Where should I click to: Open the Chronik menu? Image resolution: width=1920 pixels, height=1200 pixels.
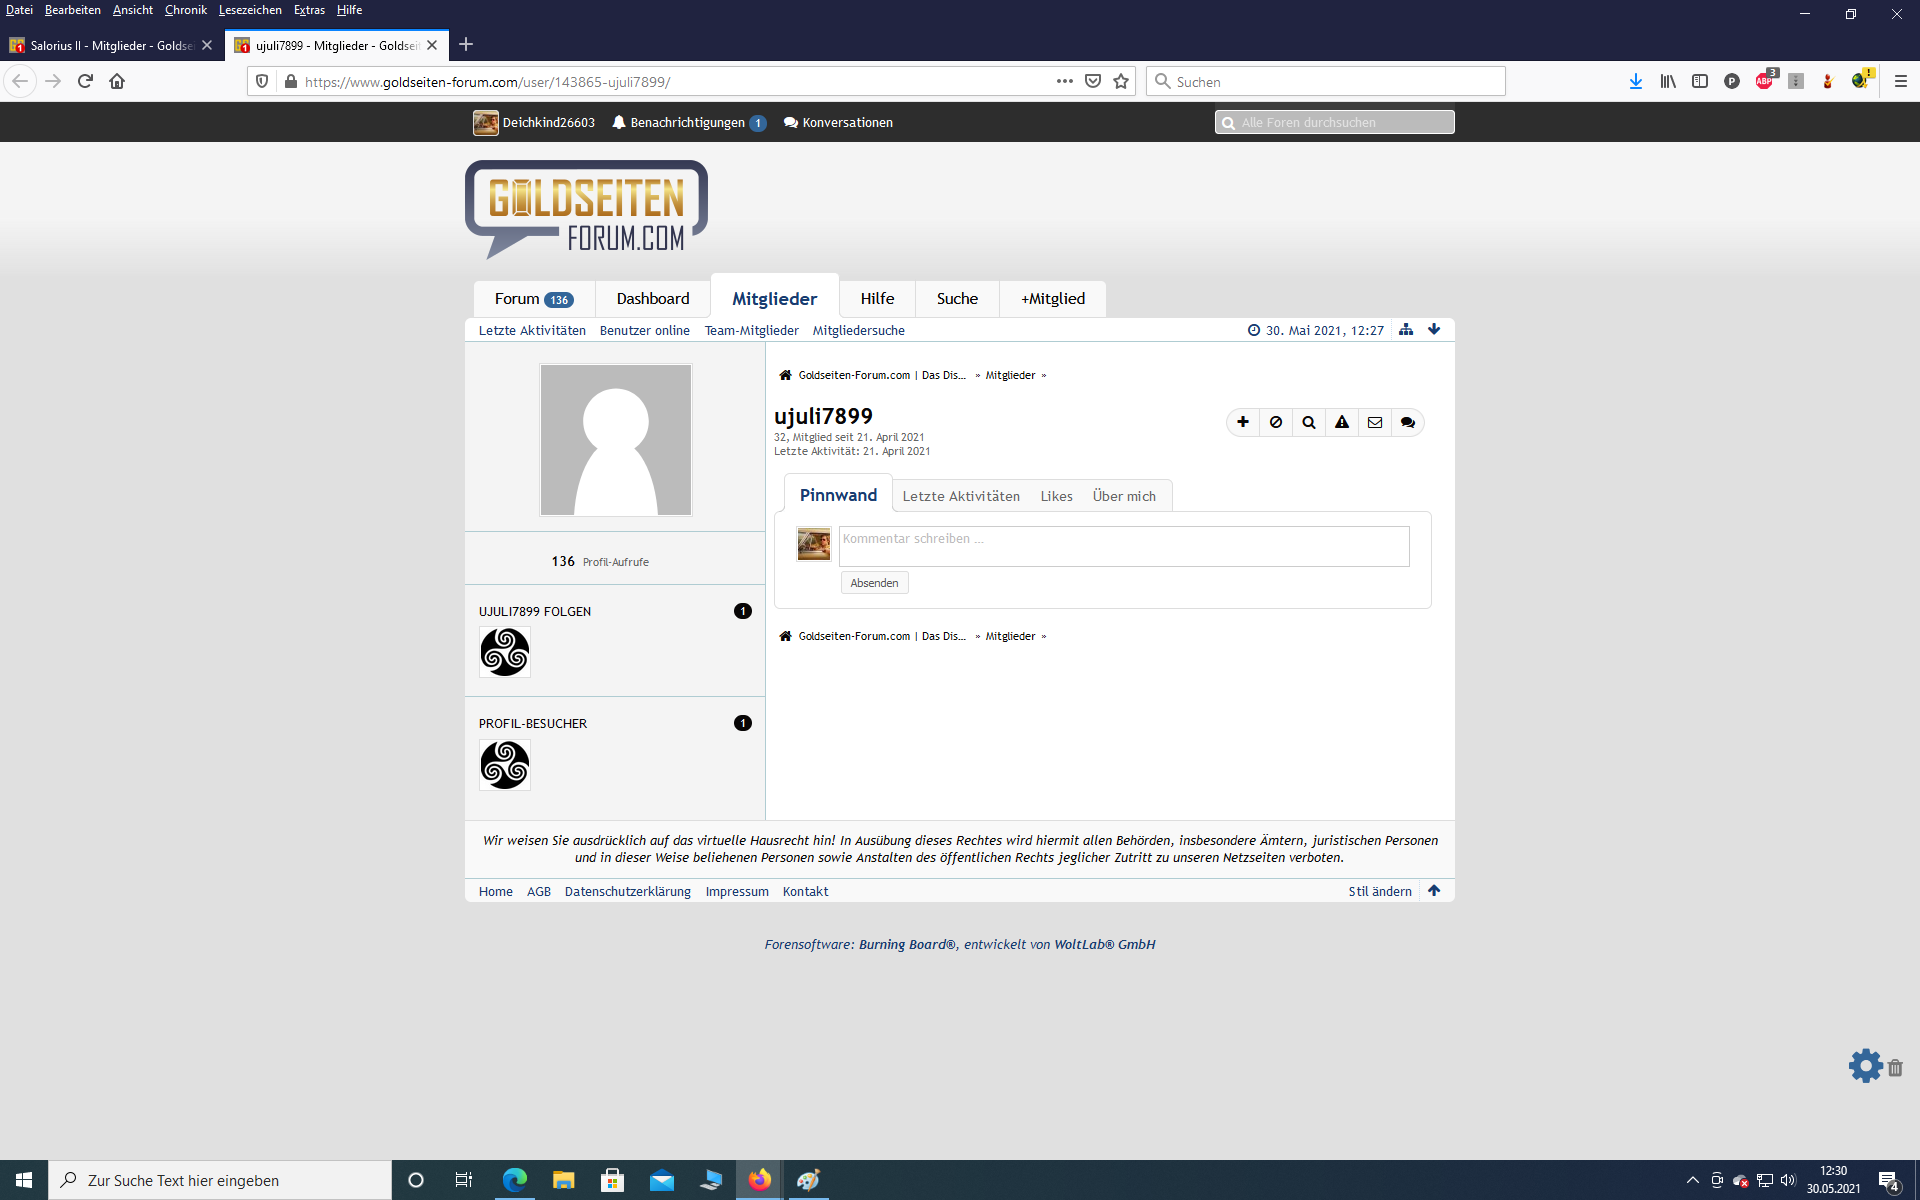point(185,10)
